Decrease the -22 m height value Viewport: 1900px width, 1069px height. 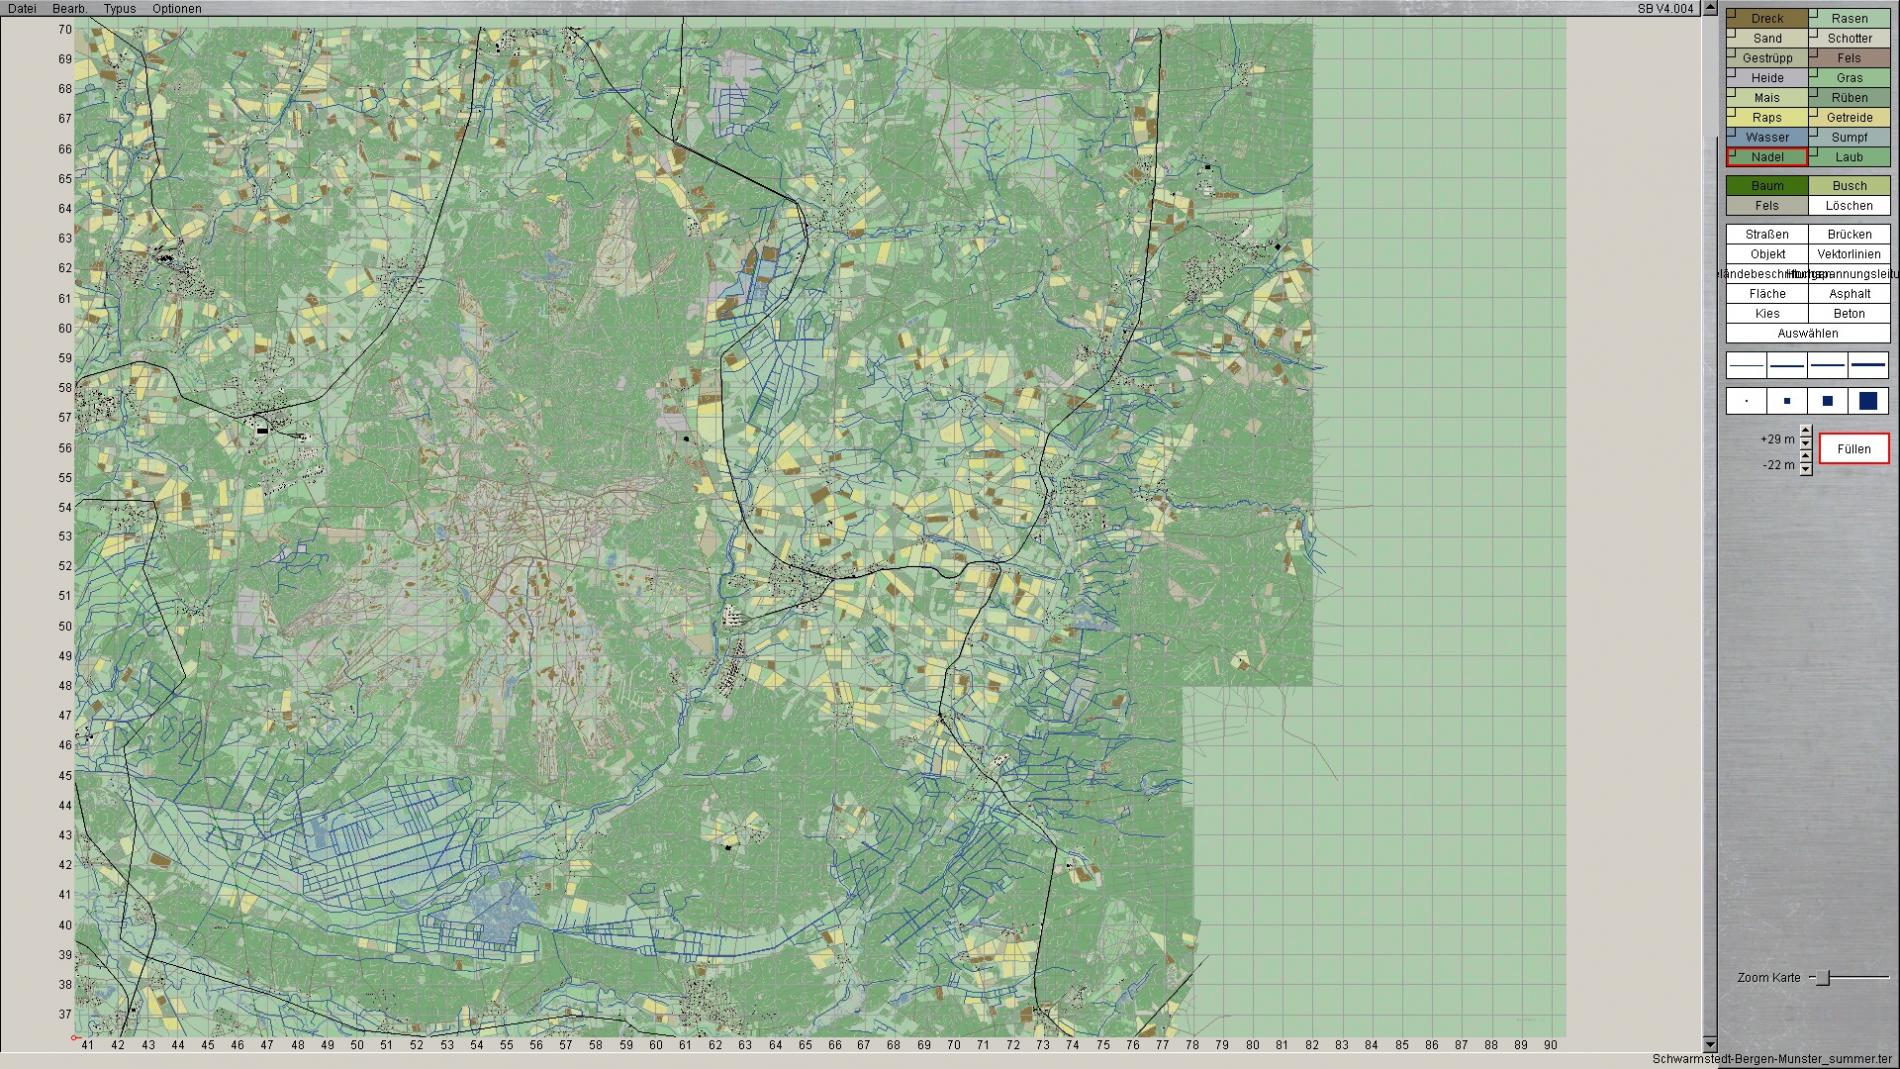1806,470
